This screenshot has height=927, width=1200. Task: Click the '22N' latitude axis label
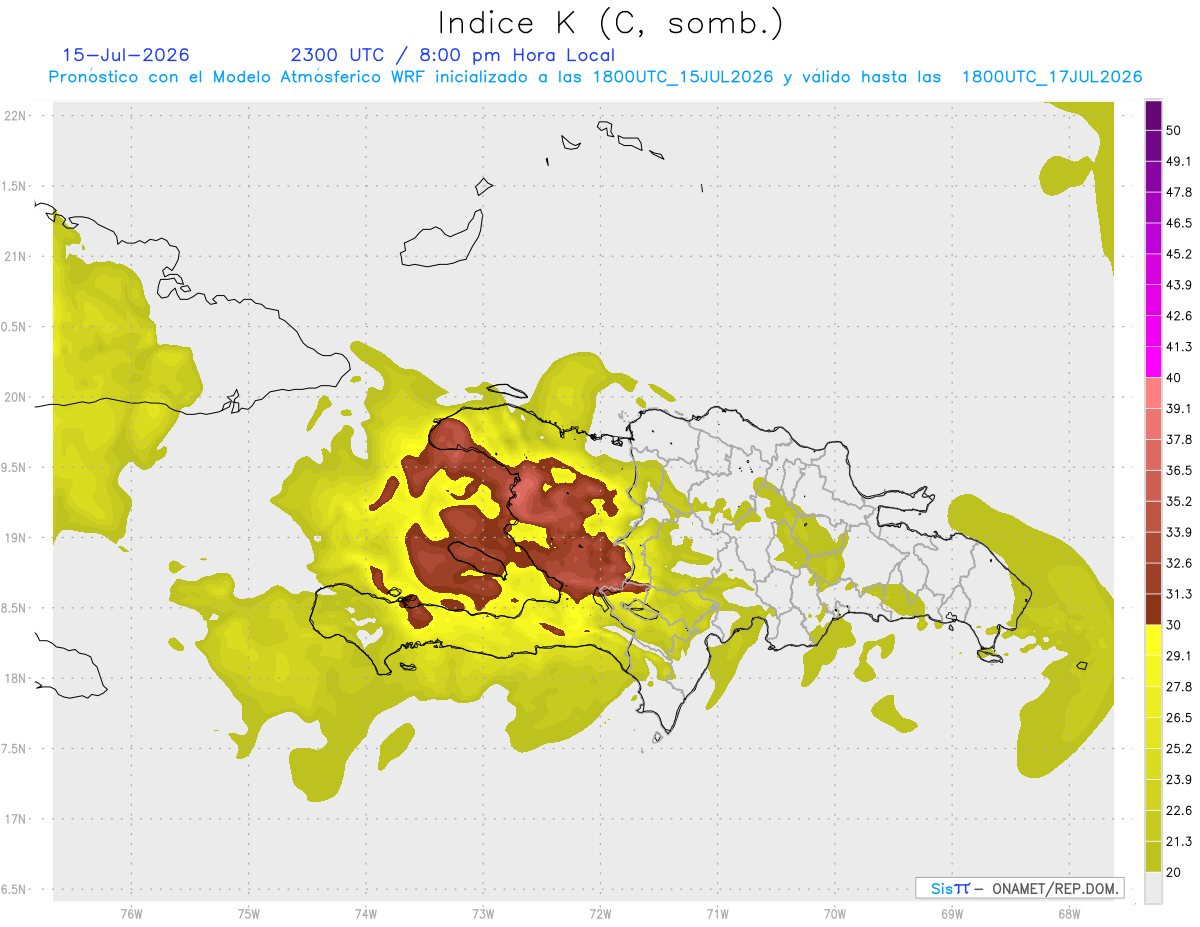tap(15, 115)
